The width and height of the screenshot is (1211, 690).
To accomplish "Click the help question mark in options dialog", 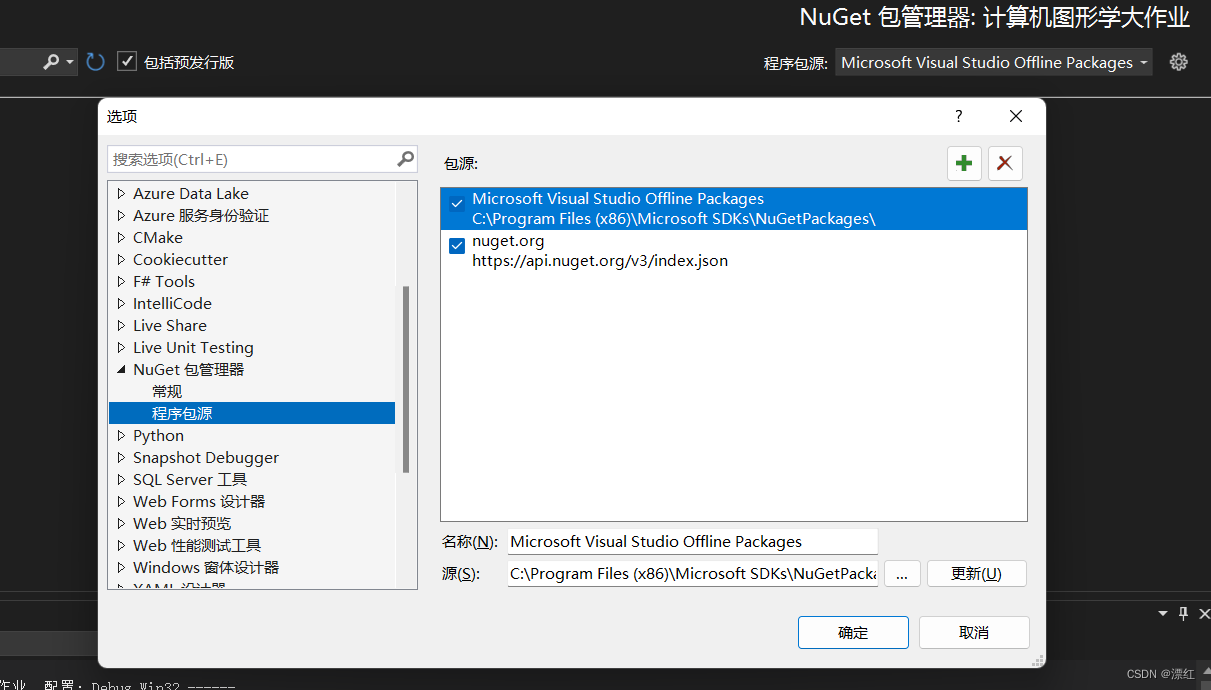I will pyautogui.click(x=958, y=116).
